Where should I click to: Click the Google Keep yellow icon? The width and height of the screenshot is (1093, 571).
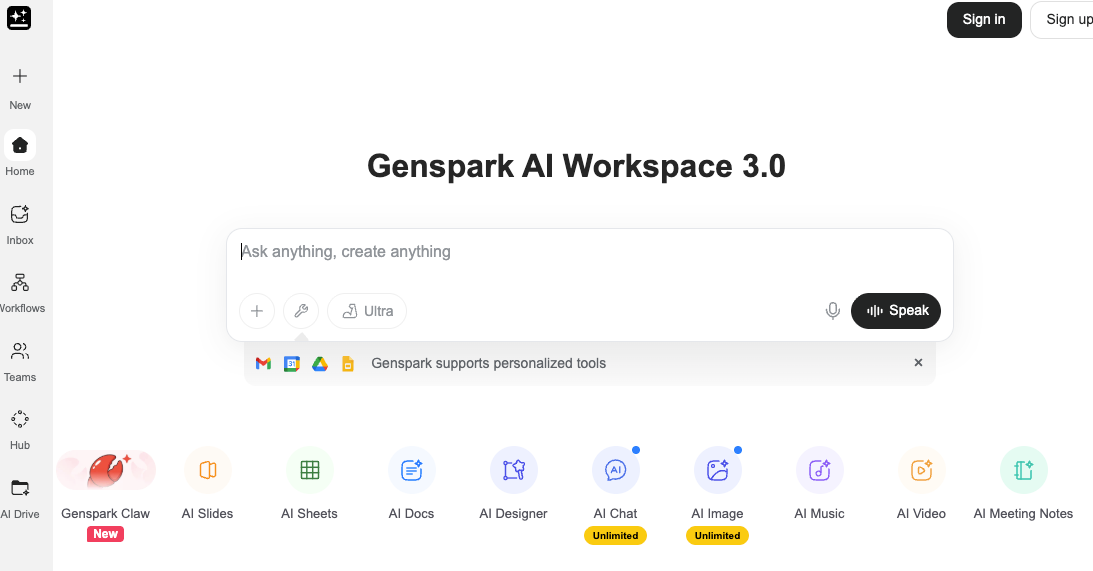point(348,363)
